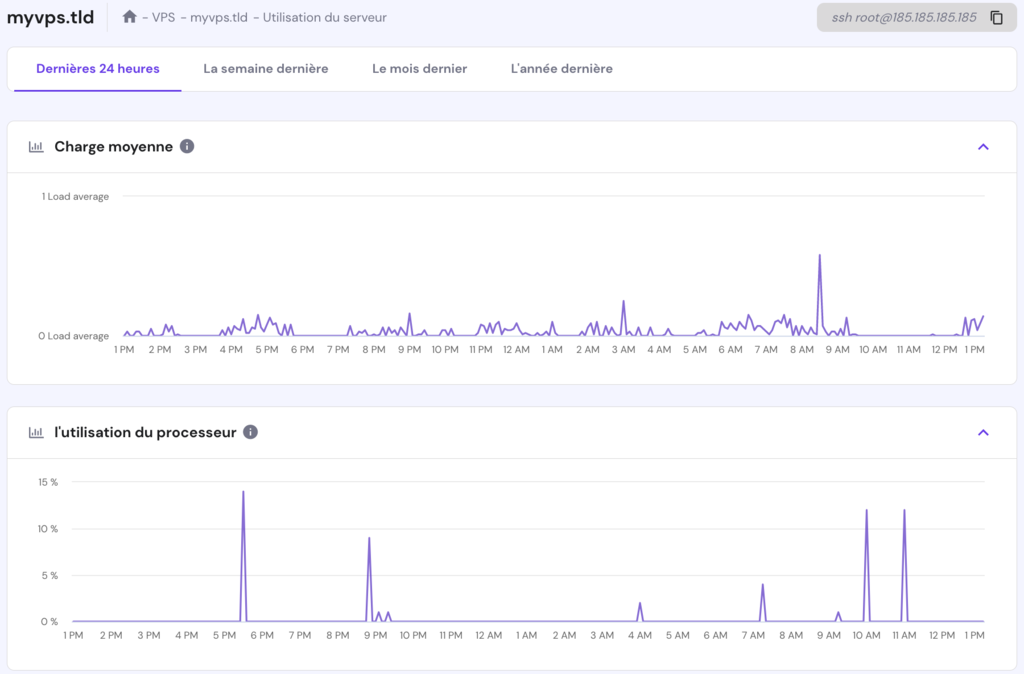Copy the SSH command with the copy icon
Screen dimensions: 1024x674
click(994, 17)
